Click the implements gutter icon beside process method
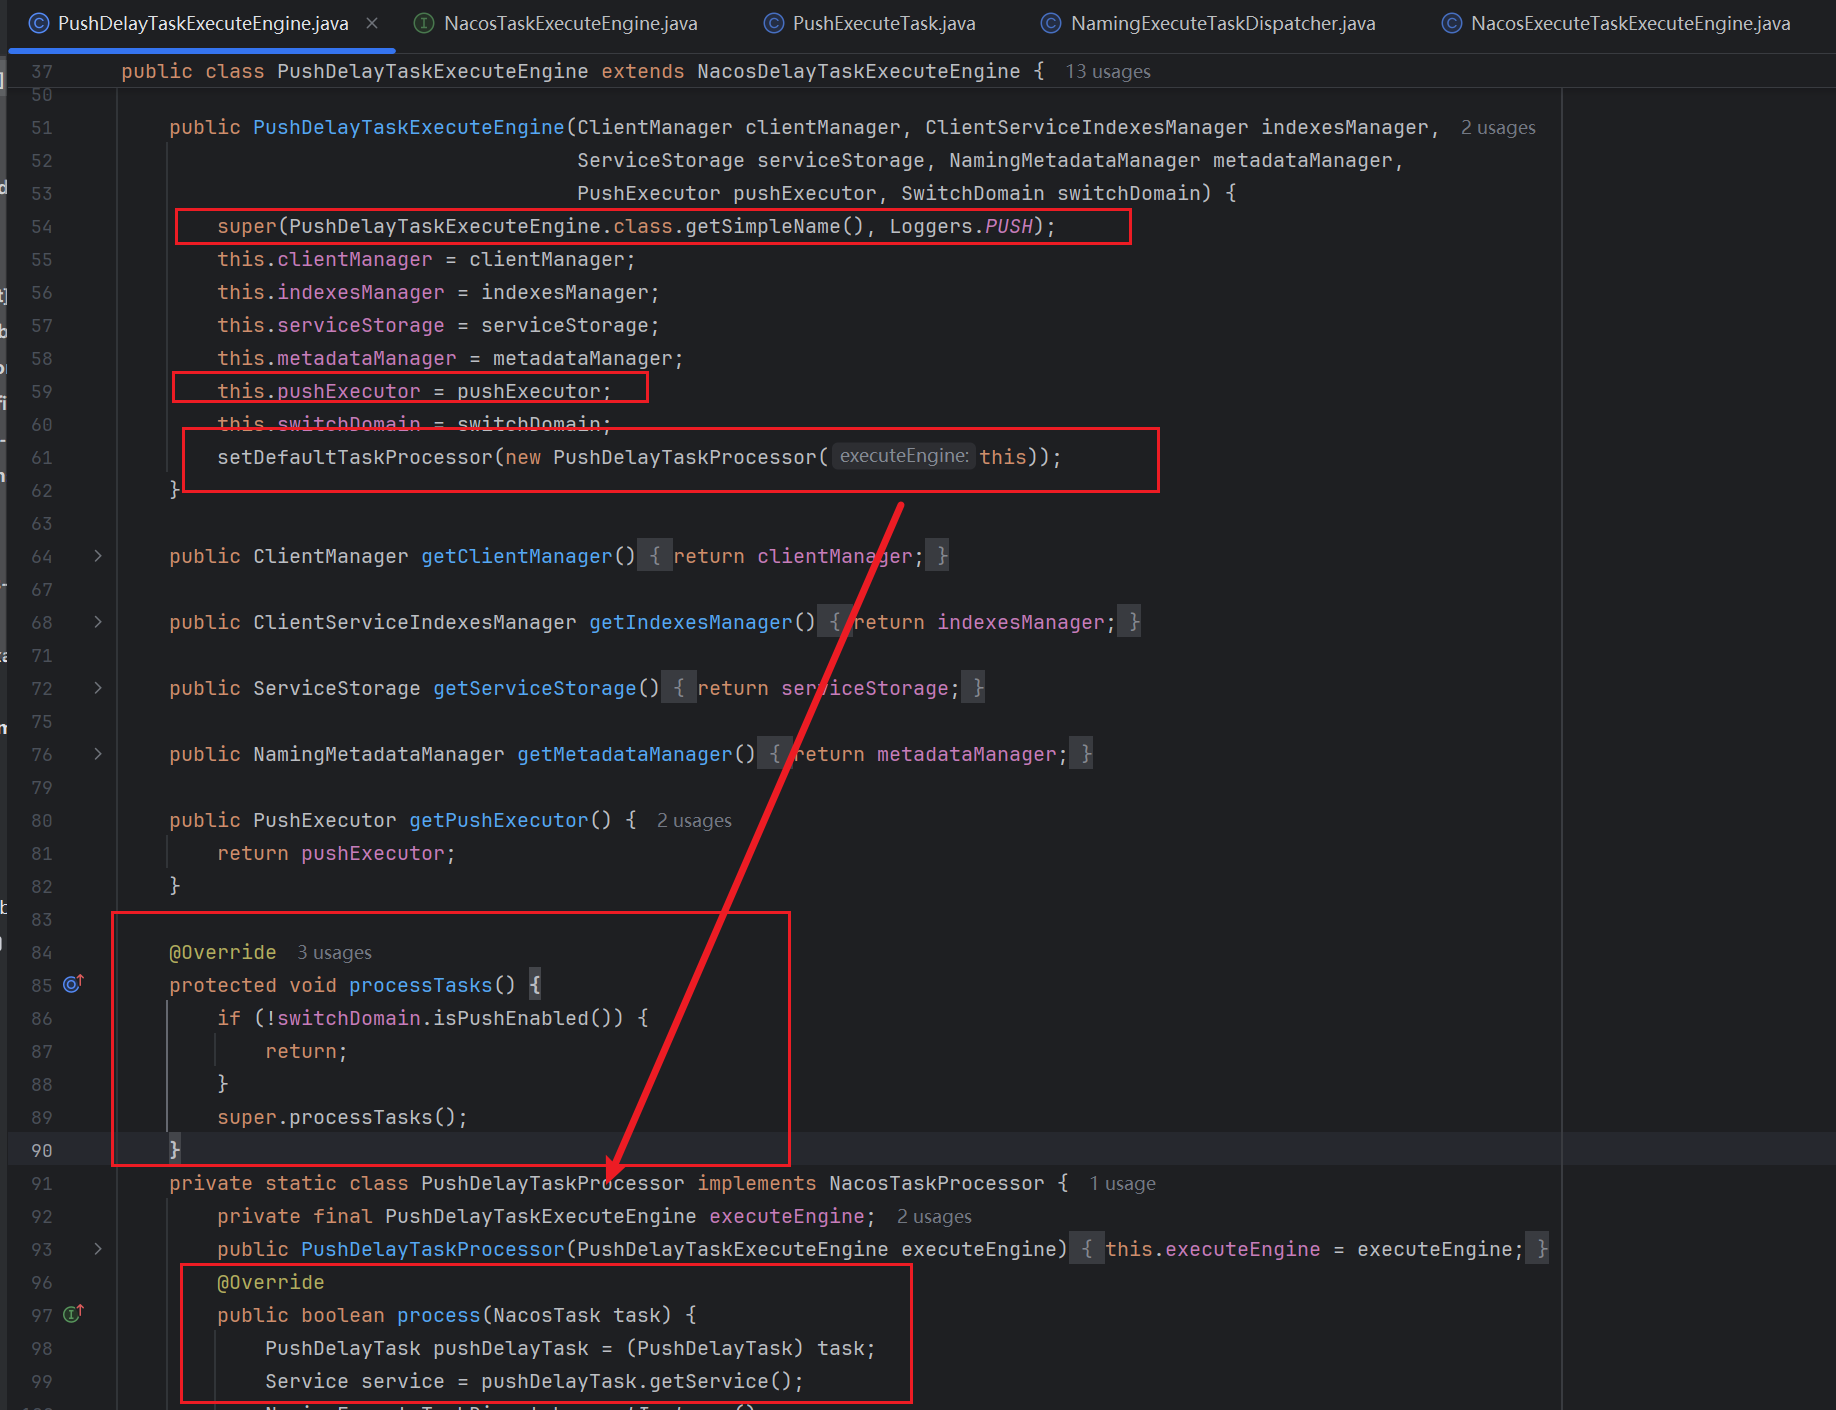 (x=73, y=1314)
